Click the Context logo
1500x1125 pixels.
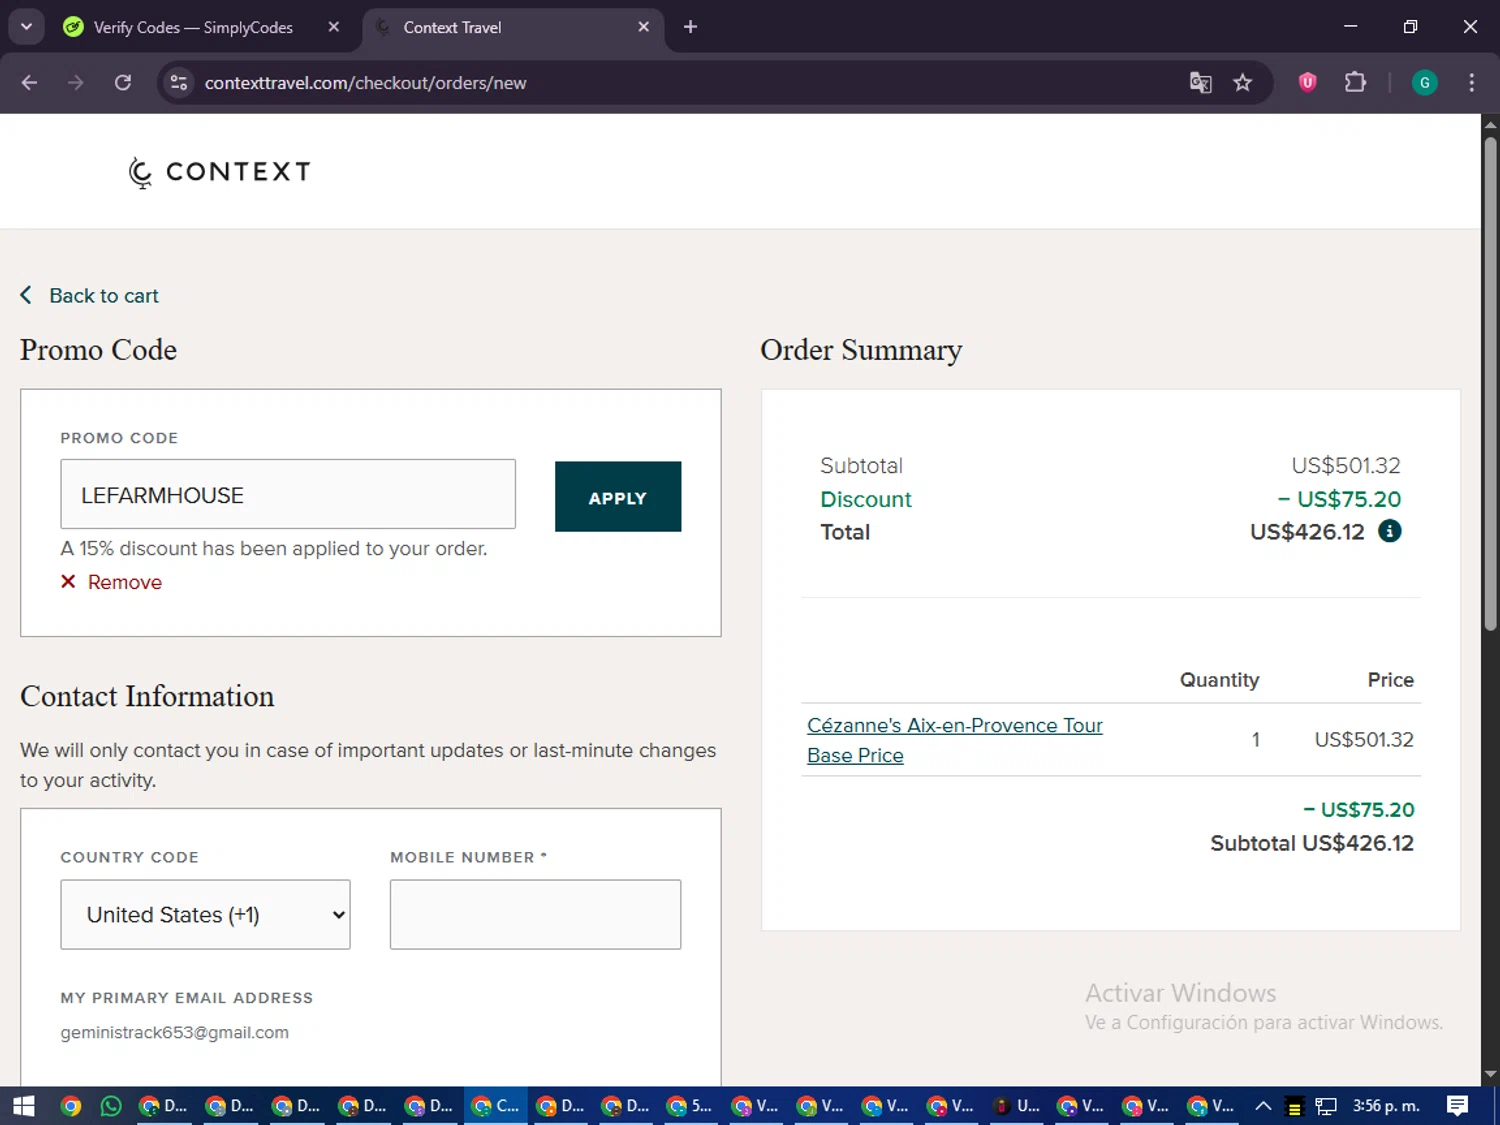220,172
